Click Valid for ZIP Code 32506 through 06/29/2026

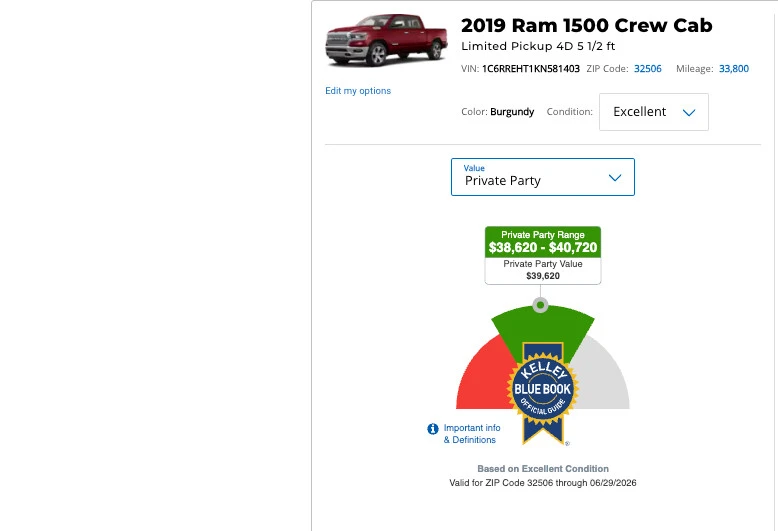pos(543,483)
